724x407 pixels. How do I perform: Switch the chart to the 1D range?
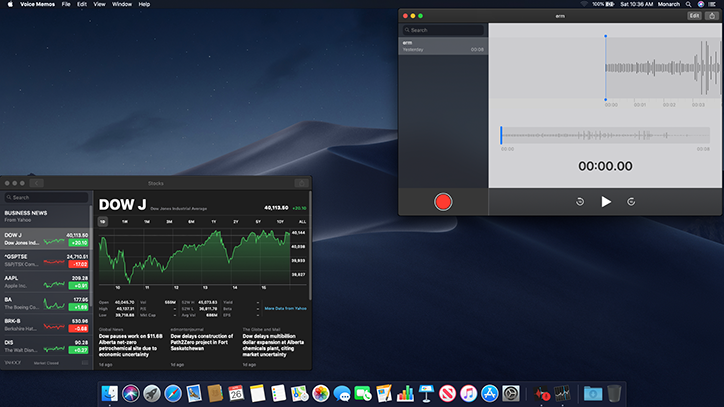click(x=103, y=222)
